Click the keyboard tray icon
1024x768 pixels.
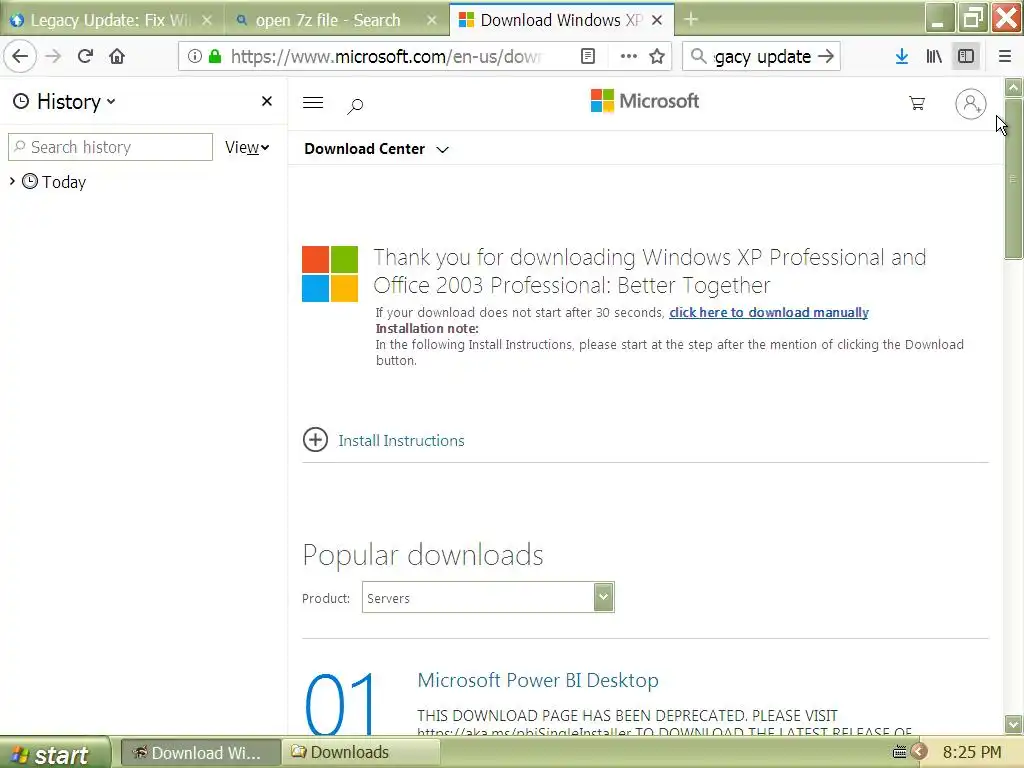(899, 752)
